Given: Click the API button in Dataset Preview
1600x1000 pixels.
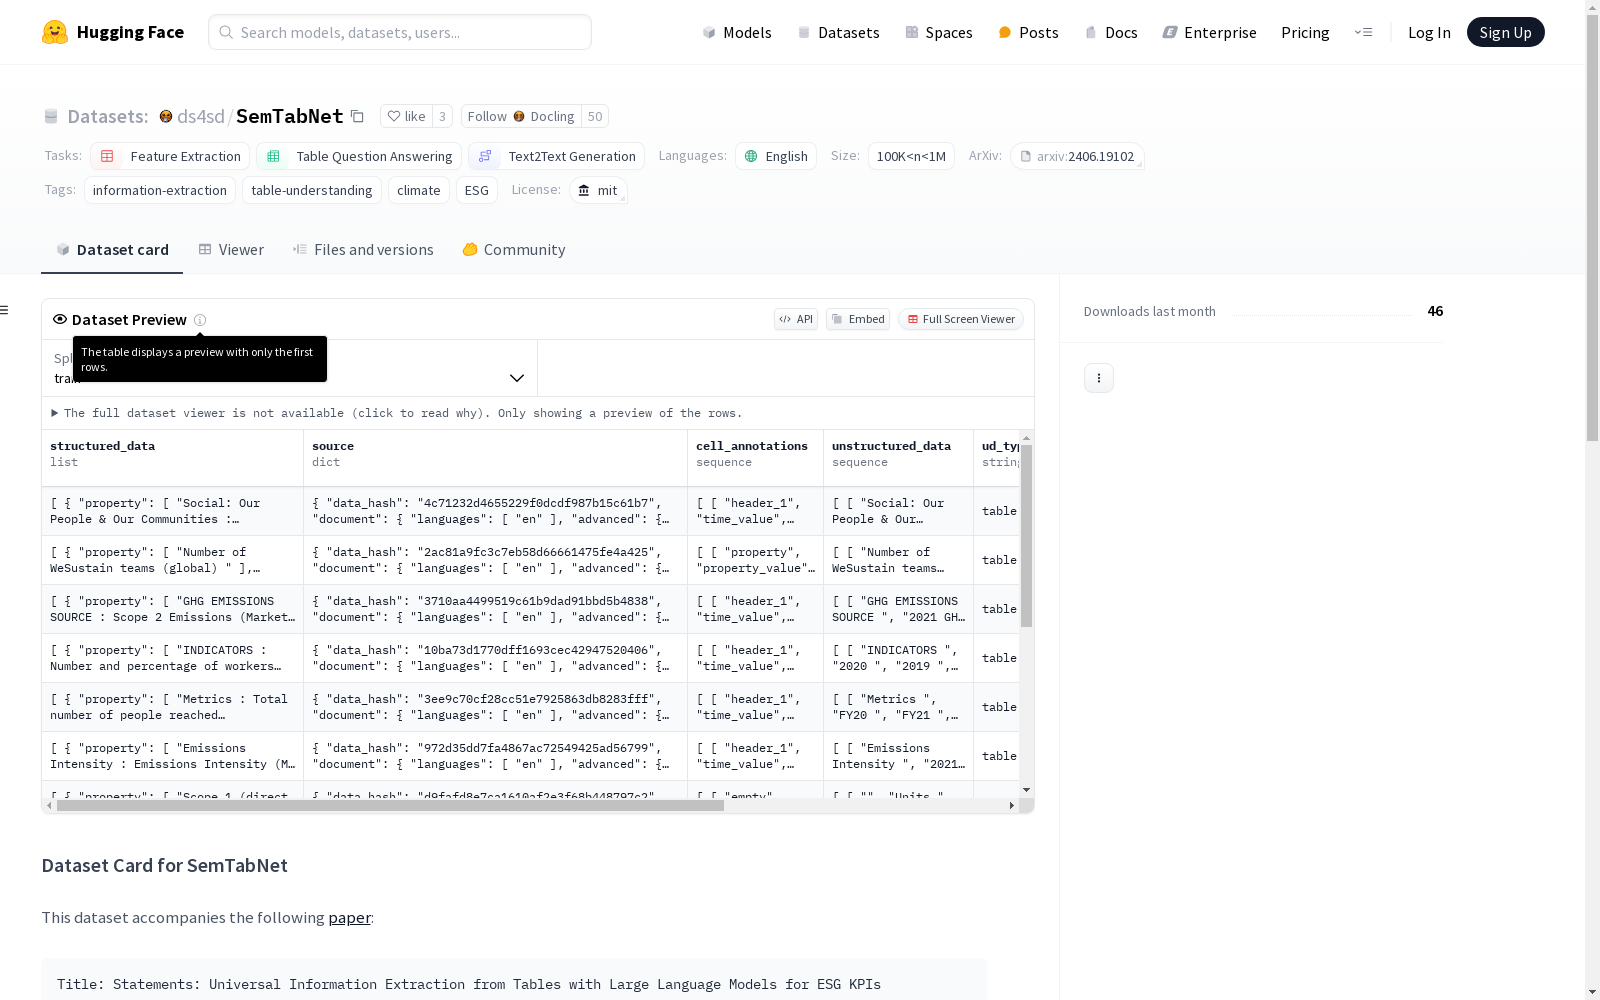Looking at the screenshot, I should pos(796,319).
